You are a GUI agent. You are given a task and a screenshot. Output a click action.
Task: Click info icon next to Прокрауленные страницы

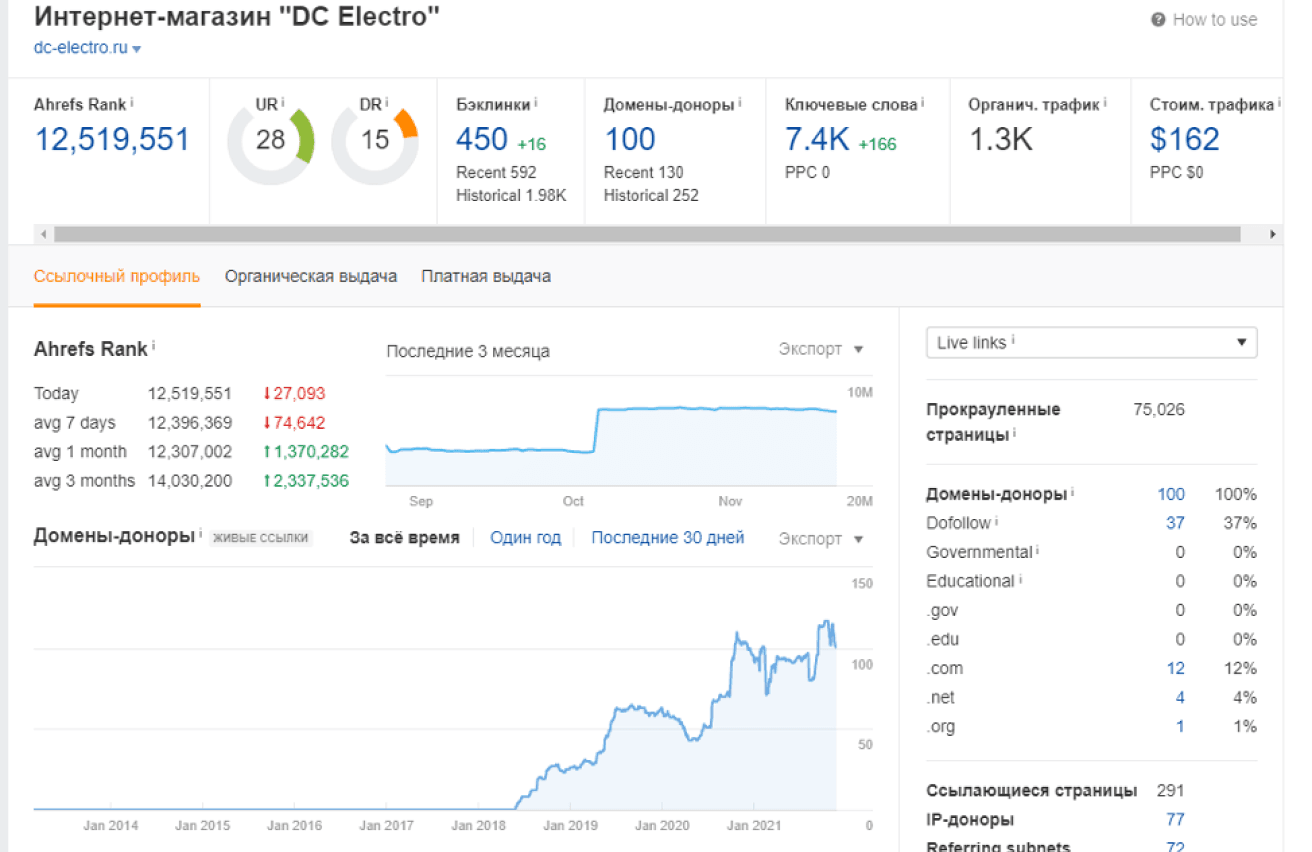[x=1014, y=434]
